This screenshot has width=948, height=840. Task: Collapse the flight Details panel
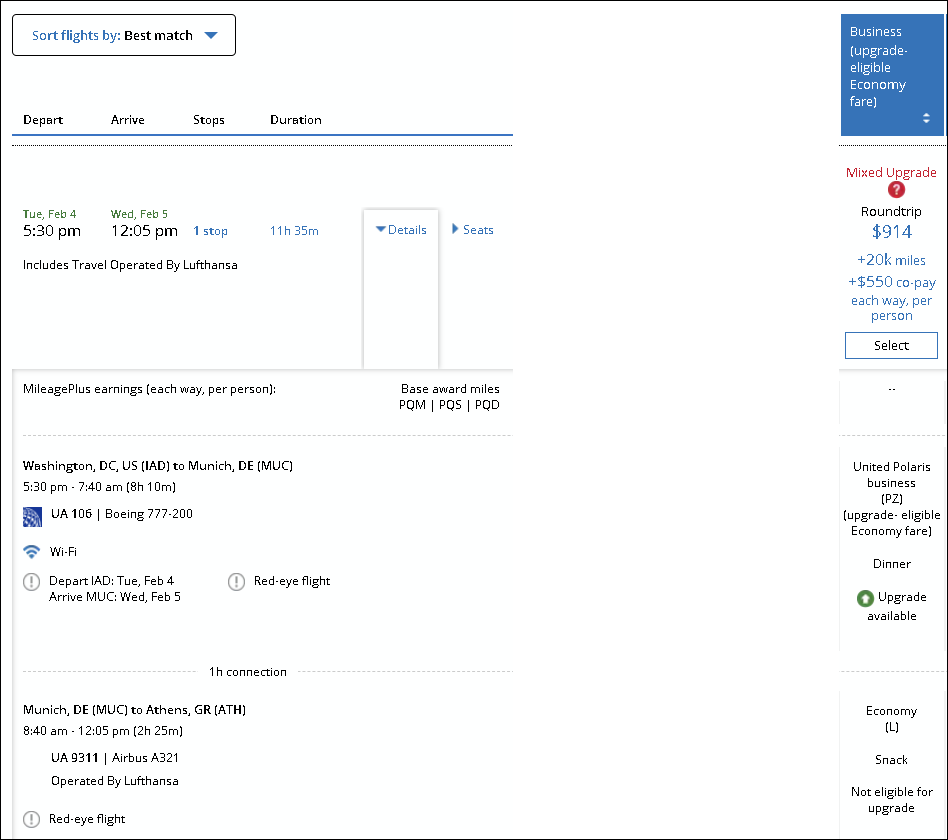(401, 230)
